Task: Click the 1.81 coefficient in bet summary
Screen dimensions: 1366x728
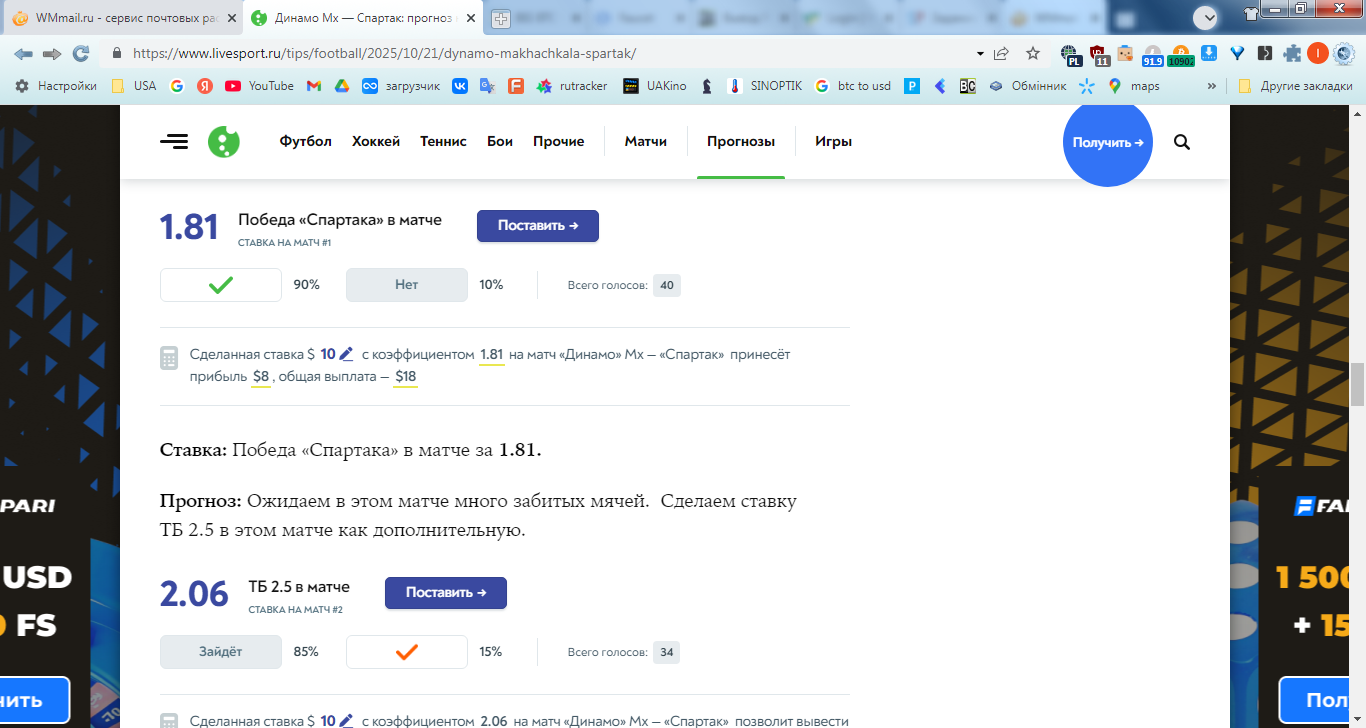Action: 492,354
